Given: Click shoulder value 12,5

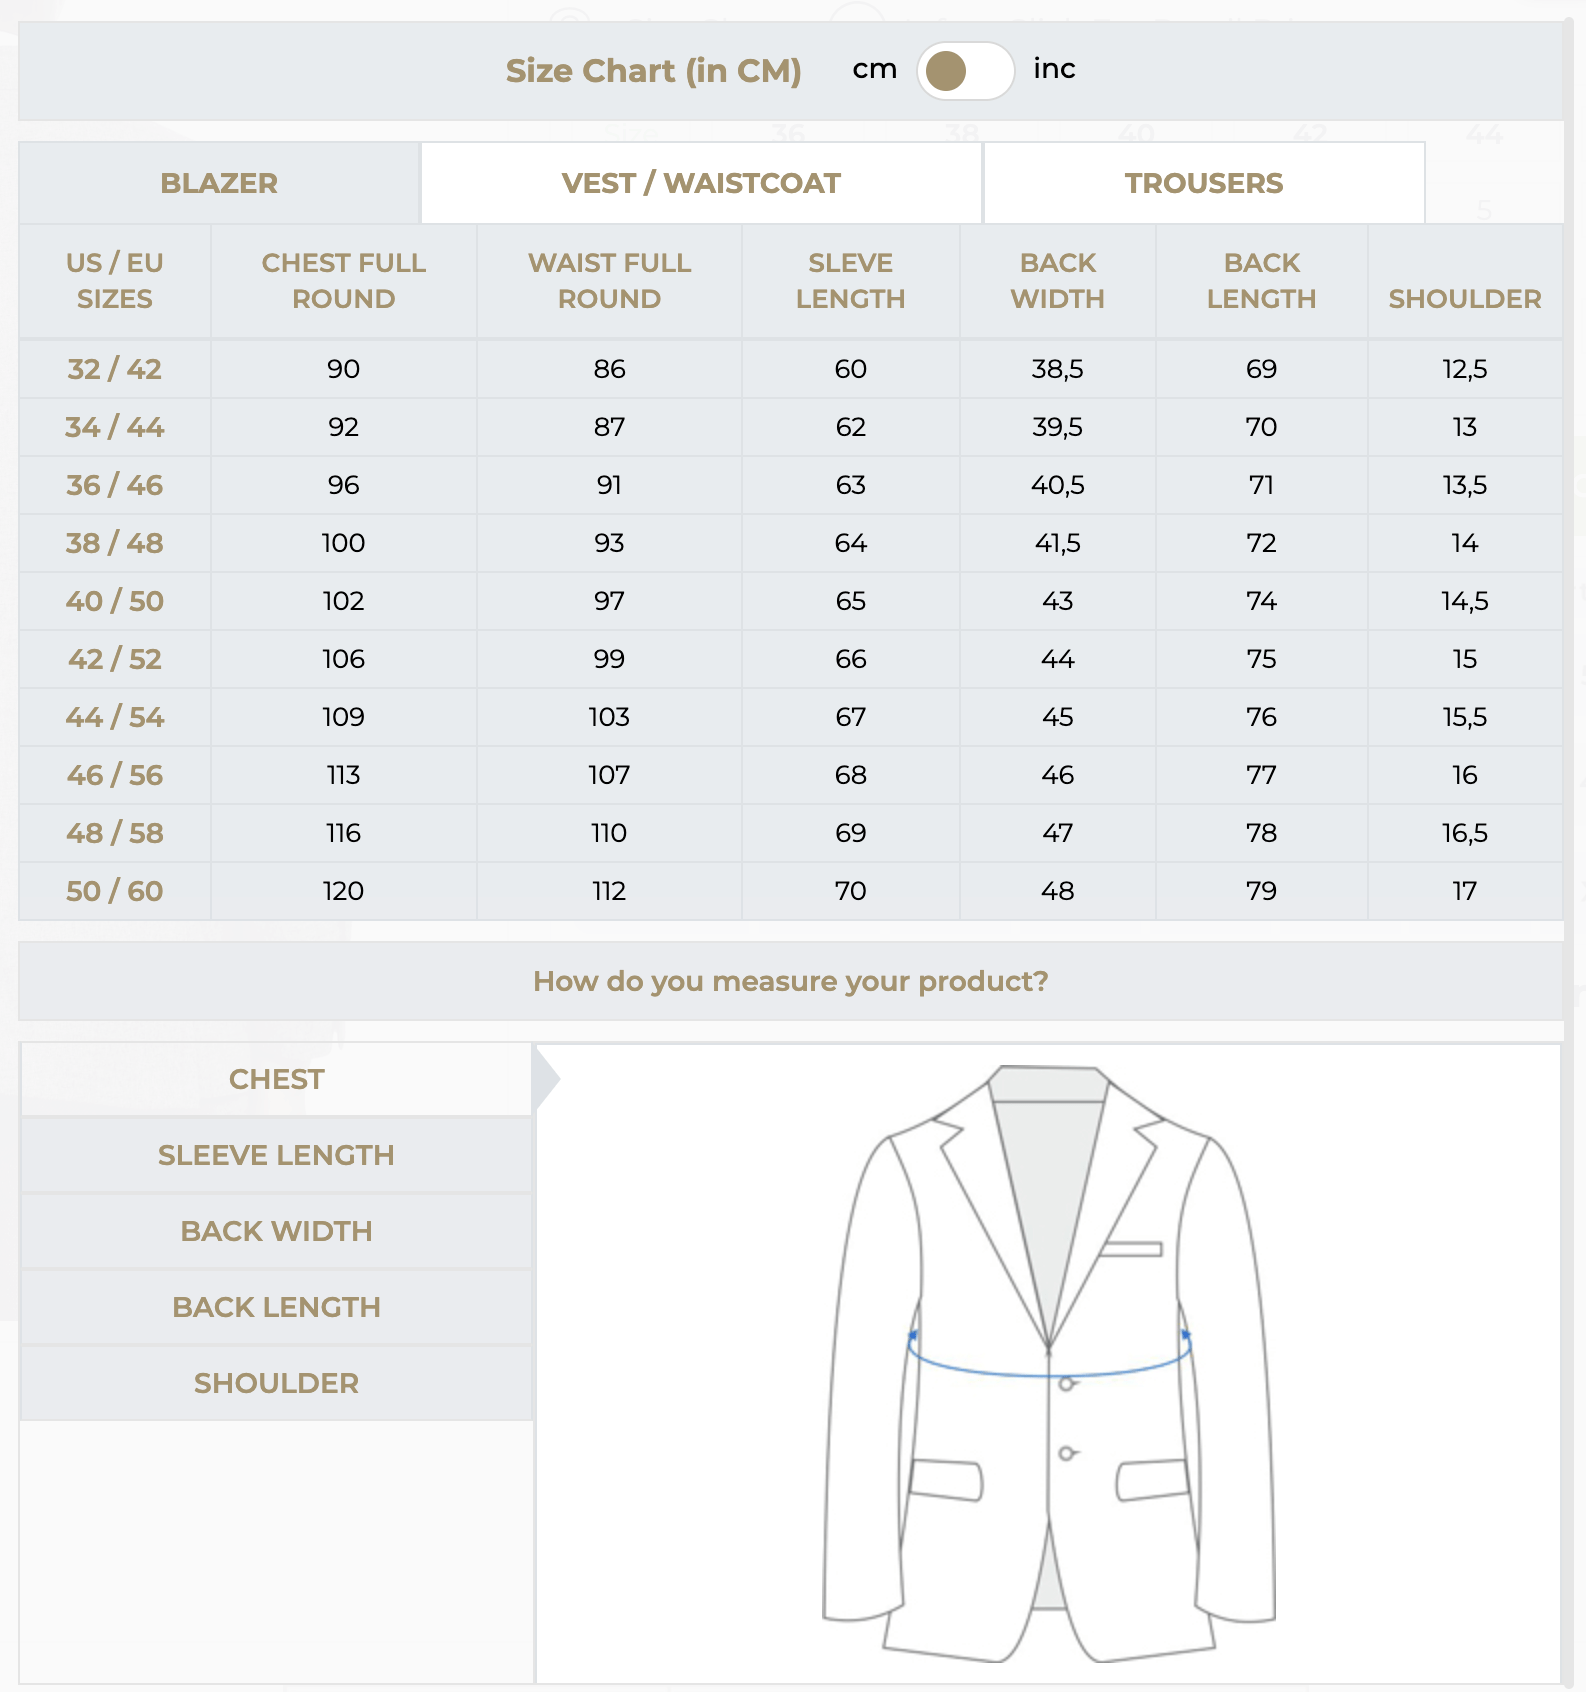Looking at the screenshot, I should pyautogui.click(x=1465, y=369).
